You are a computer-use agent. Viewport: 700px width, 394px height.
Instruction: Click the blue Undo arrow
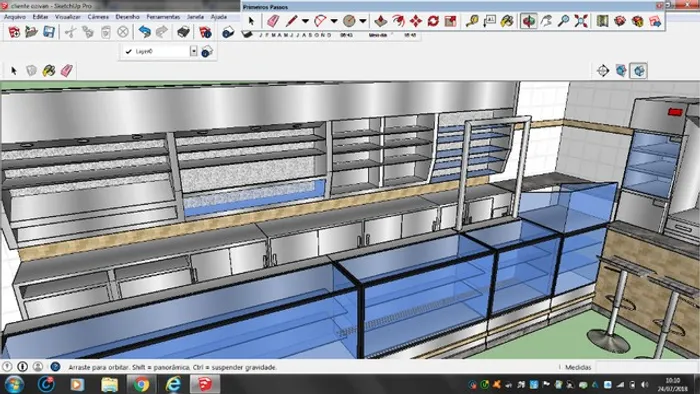tap(144, 32)
